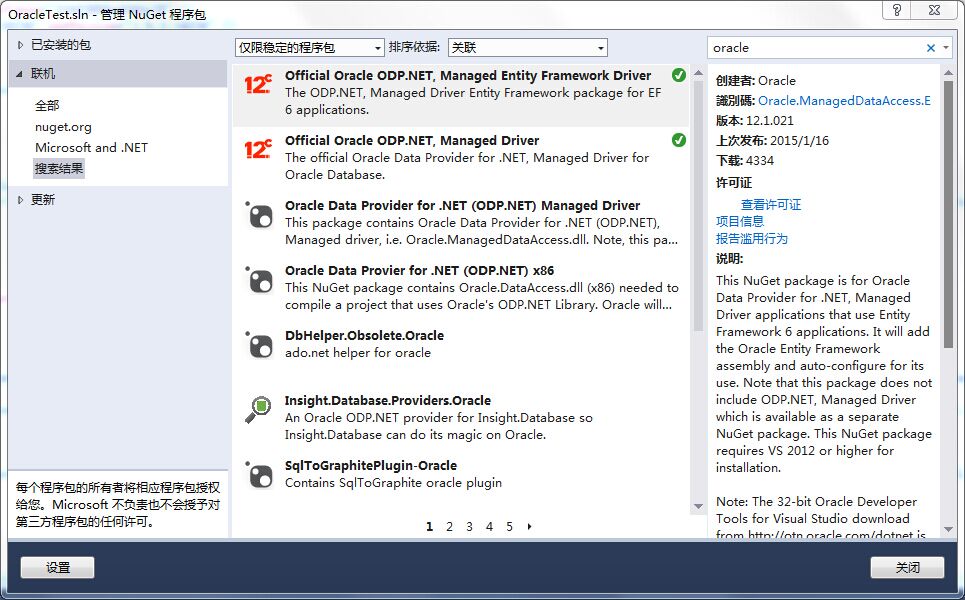The width and height of the screenshot is (965, 600).
Task: Click the Oracle 12c icon of Managed Entity Framework Driver
Action: point(258,84)
